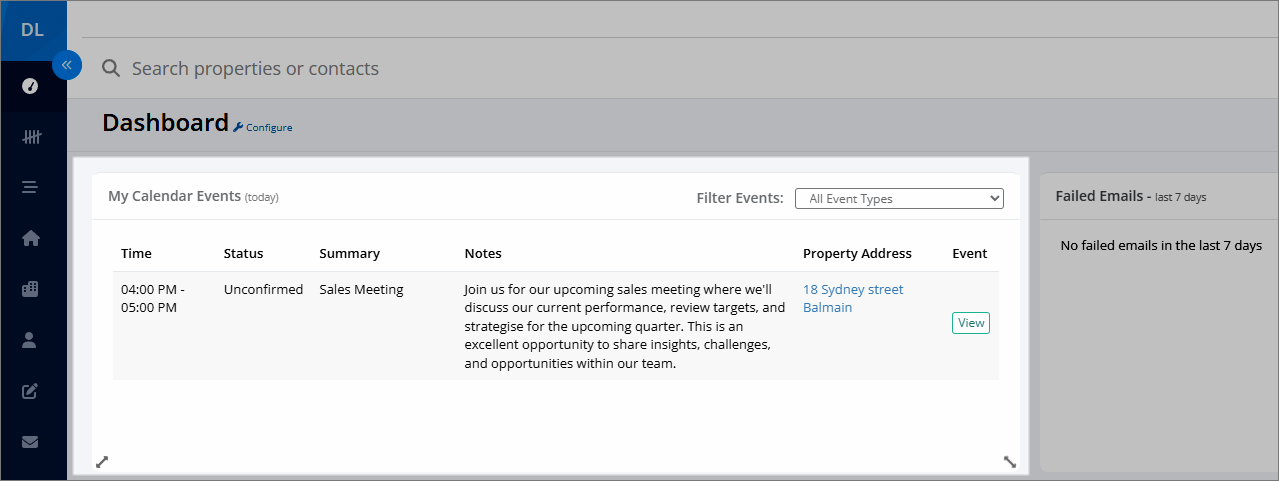This screenshot has height=481, width=1279.
Task: Click the Summary column header
Action: pyautogui.click(x=349, y=253)
